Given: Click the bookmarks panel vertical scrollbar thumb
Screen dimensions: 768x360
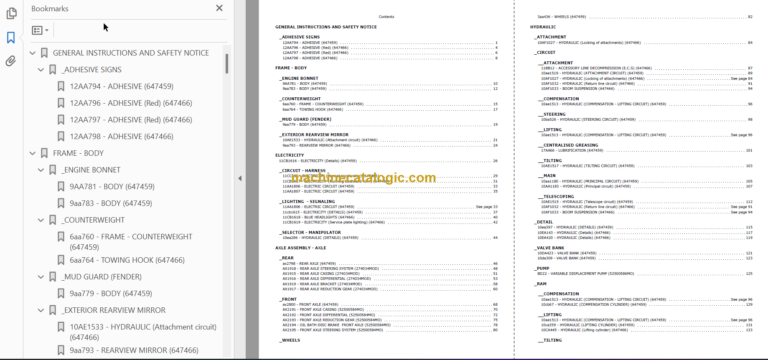Looking at the screenshot, I should coord(226,64).
